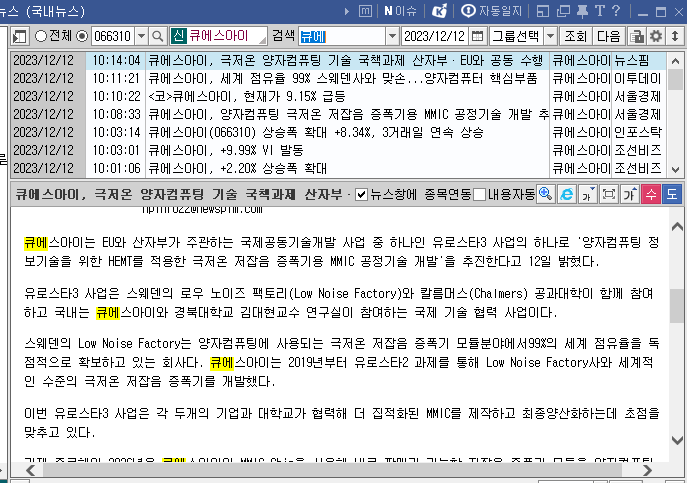
Task: Click the 다음 next button
Action: click(x=609, y=36)
